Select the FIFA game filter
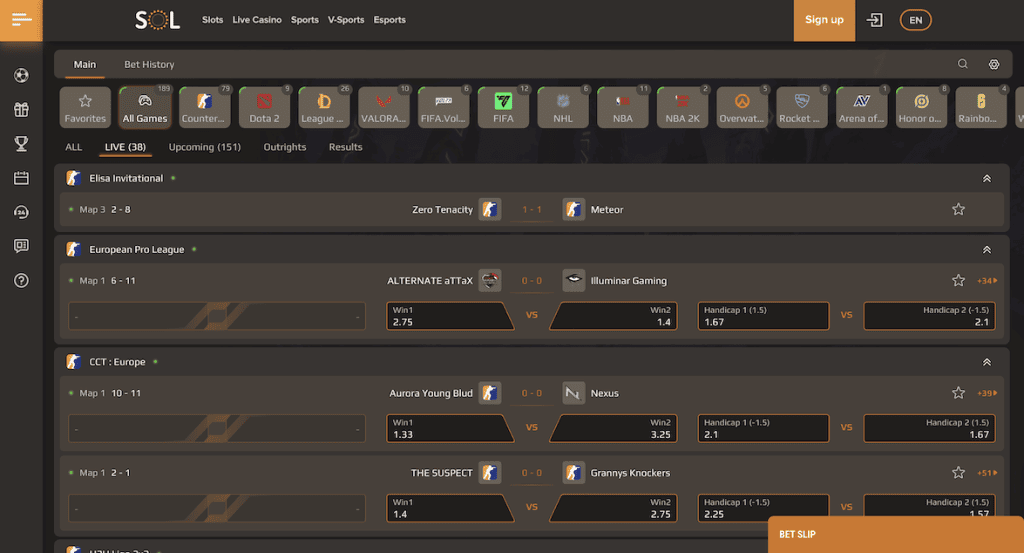This screenshot has width=1024, height=553. pyautogui.click(x=504, y=107)
